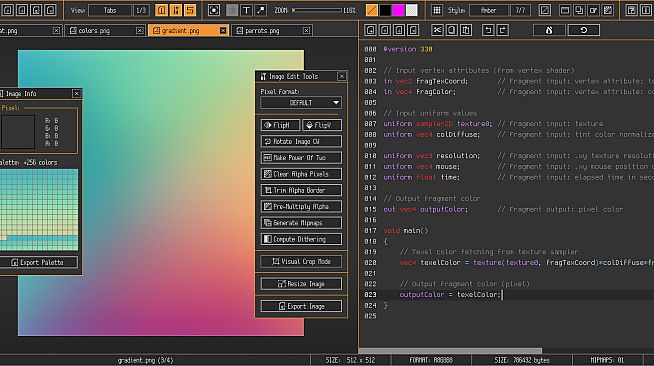Adjust the ZOOM slider
This screenshot has width=654, height=366.
click(317, 10)
